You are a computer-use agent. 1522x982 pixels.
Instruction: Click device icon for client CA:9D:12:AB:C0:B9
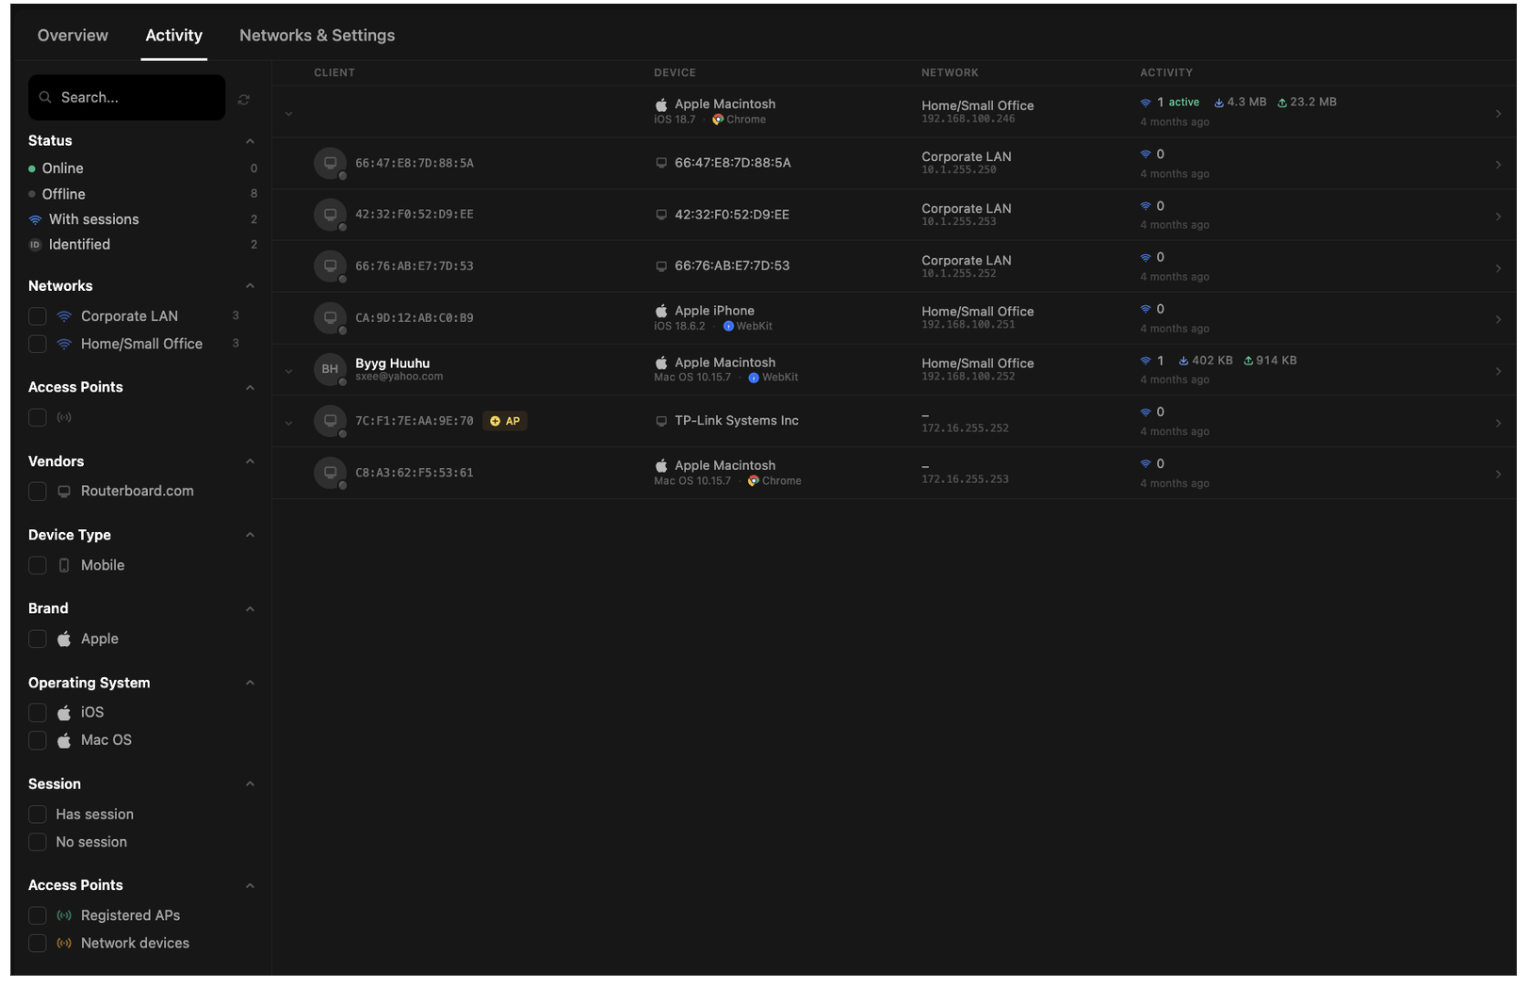coord(329,318)
